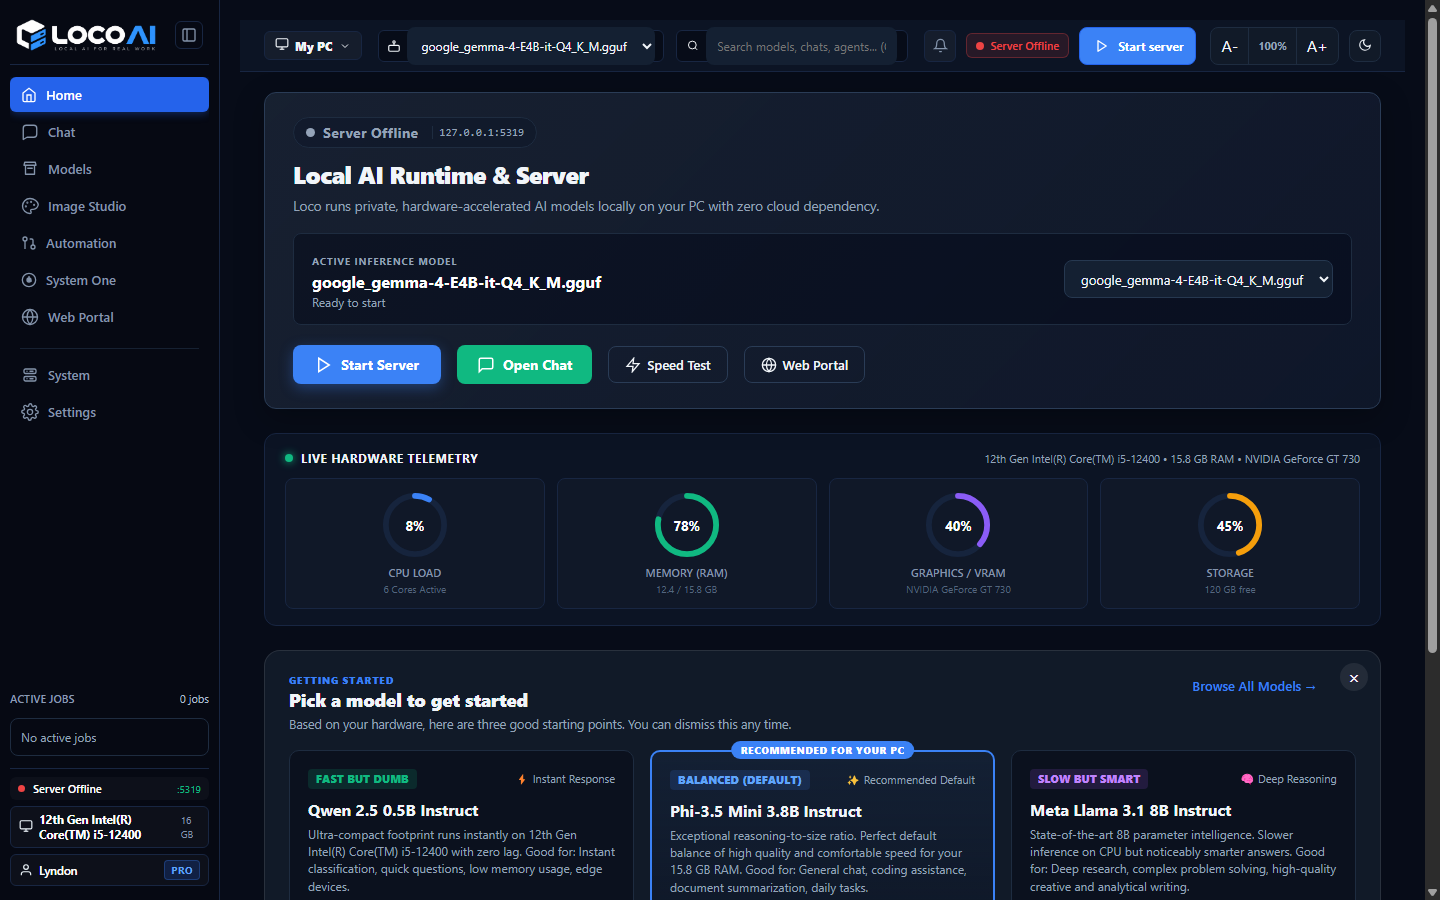Click the search magnifier icon

(692, 46)
